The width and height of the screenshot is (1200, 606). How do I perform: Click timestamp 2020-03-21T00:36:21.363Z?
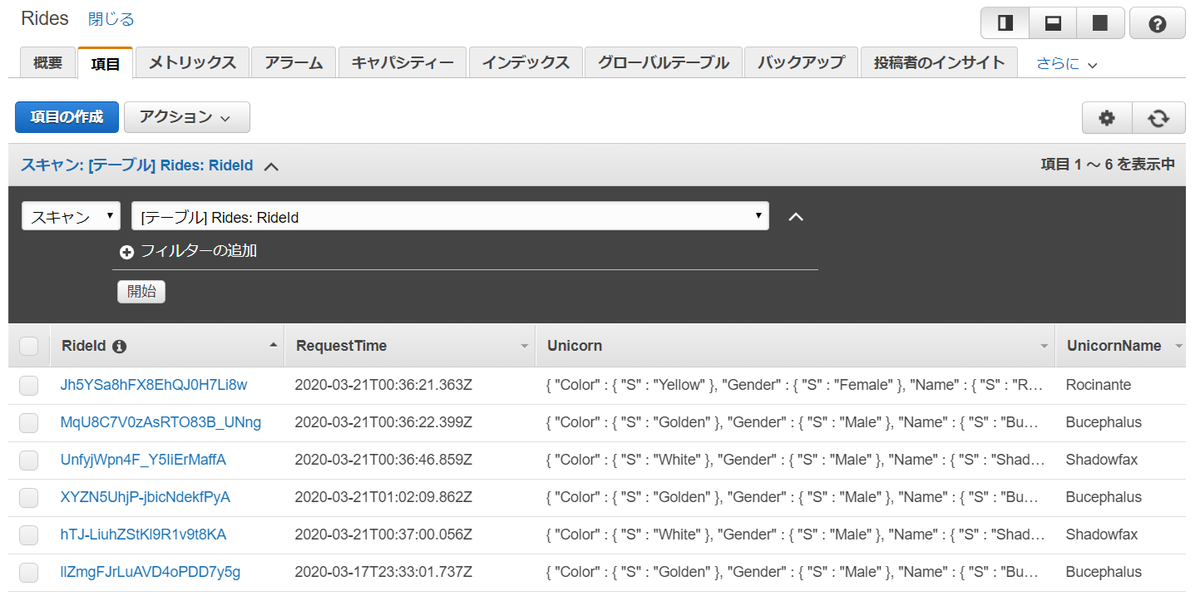383,385
